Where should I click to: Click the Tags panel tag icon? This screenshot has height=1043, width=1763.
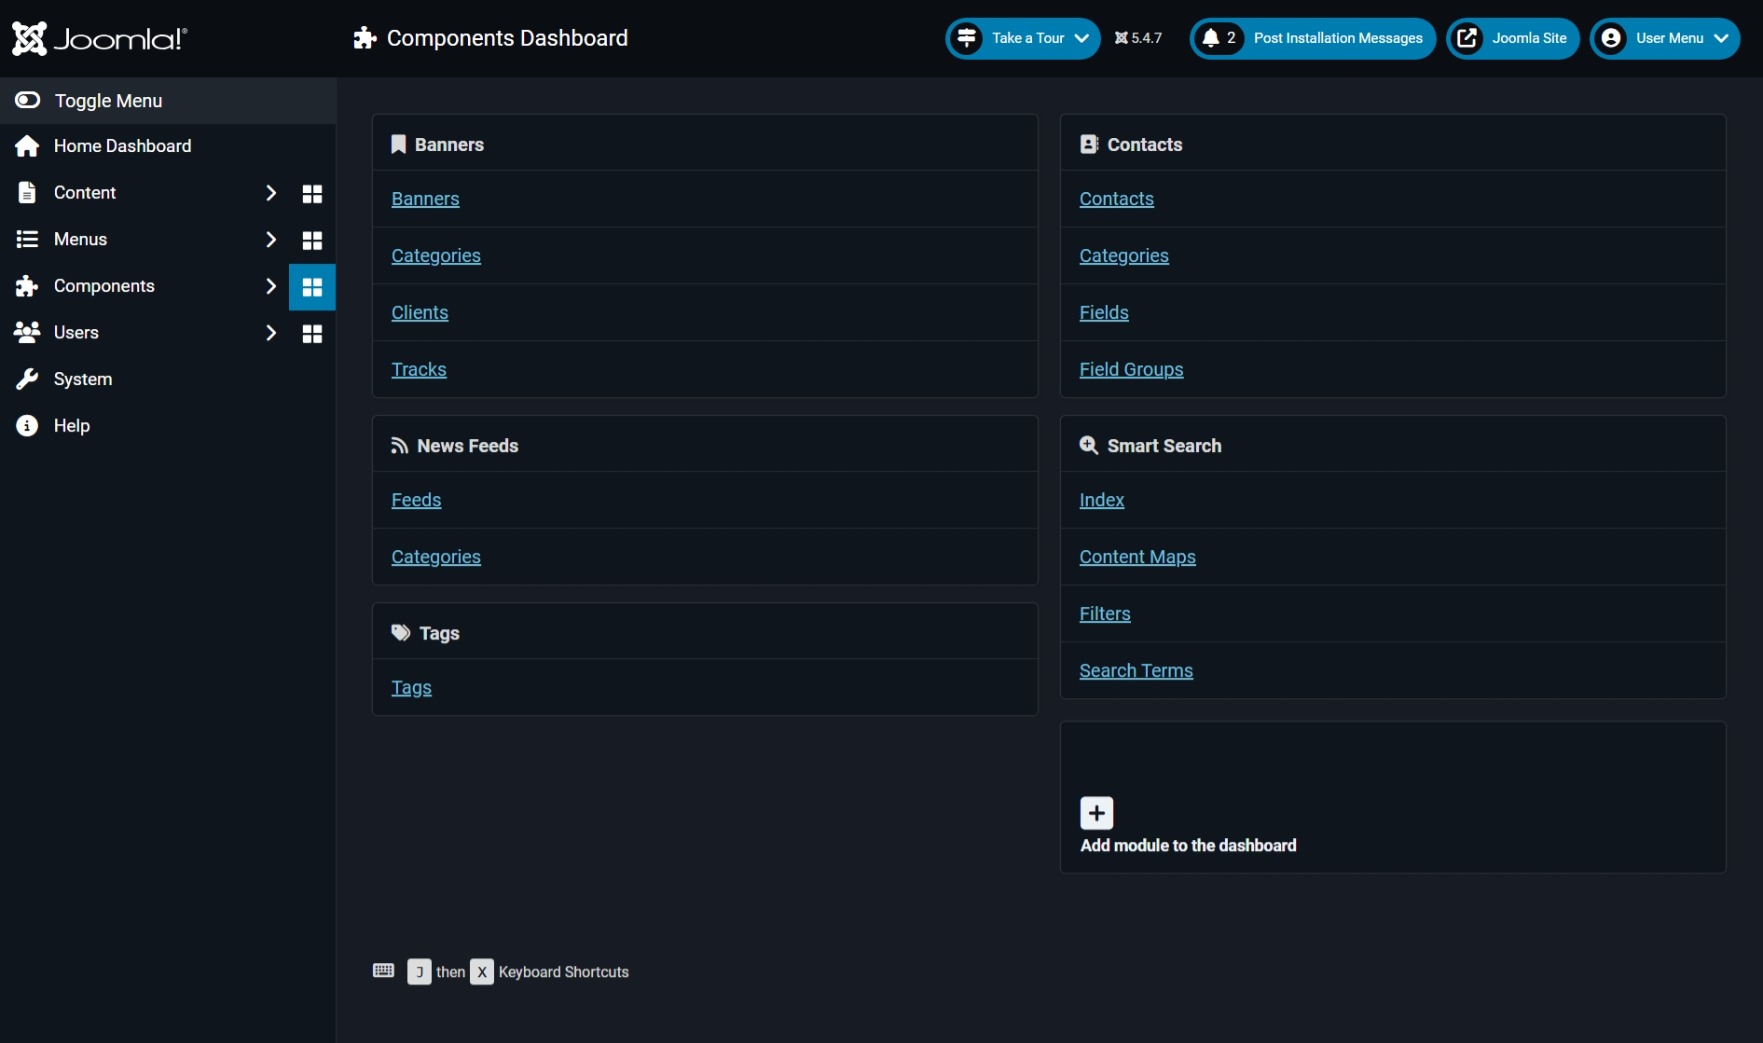tap(401, 633)
